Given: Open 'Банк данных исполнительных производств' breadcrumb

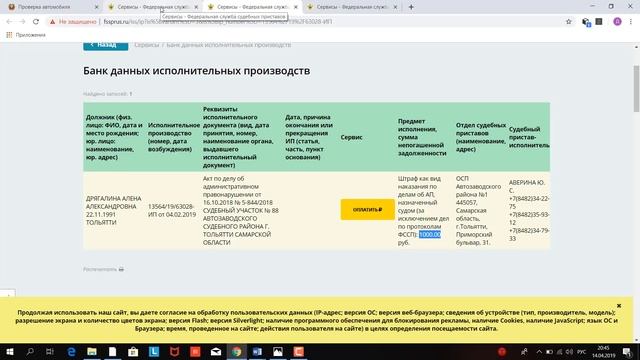Looking at the screenshot, I should coord(229,45).
